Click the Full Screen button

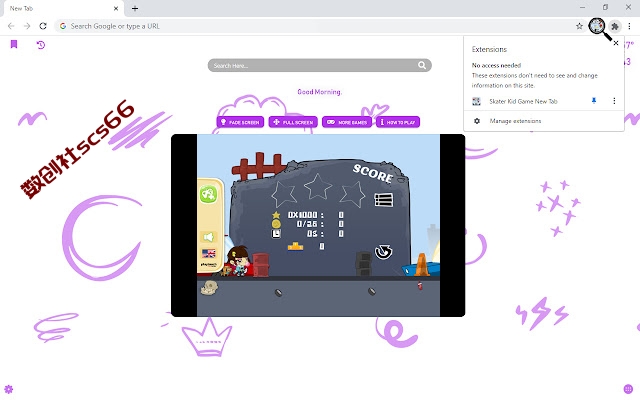[293, 122]
